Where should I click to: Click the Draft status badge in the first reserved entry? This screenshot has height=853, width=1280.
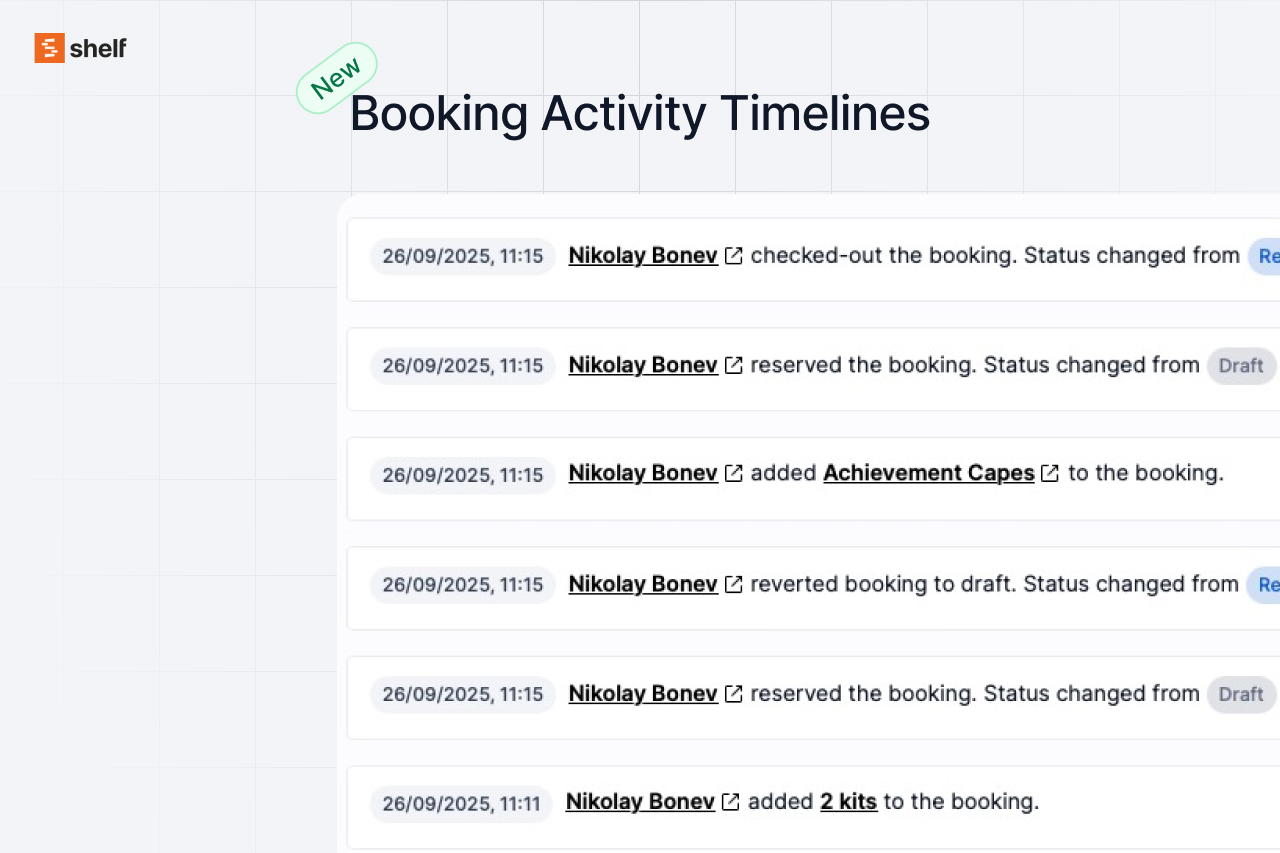coord(1240,365)
